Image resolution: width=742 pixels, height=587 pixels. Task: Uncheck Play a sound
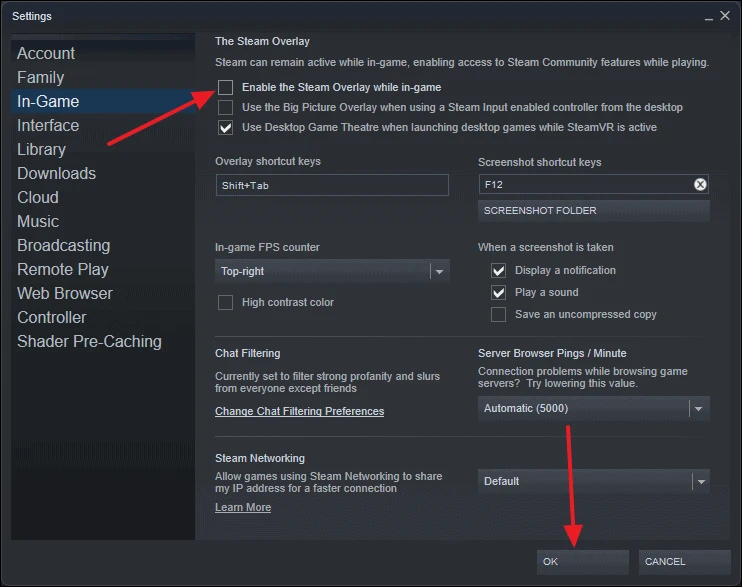498,292
